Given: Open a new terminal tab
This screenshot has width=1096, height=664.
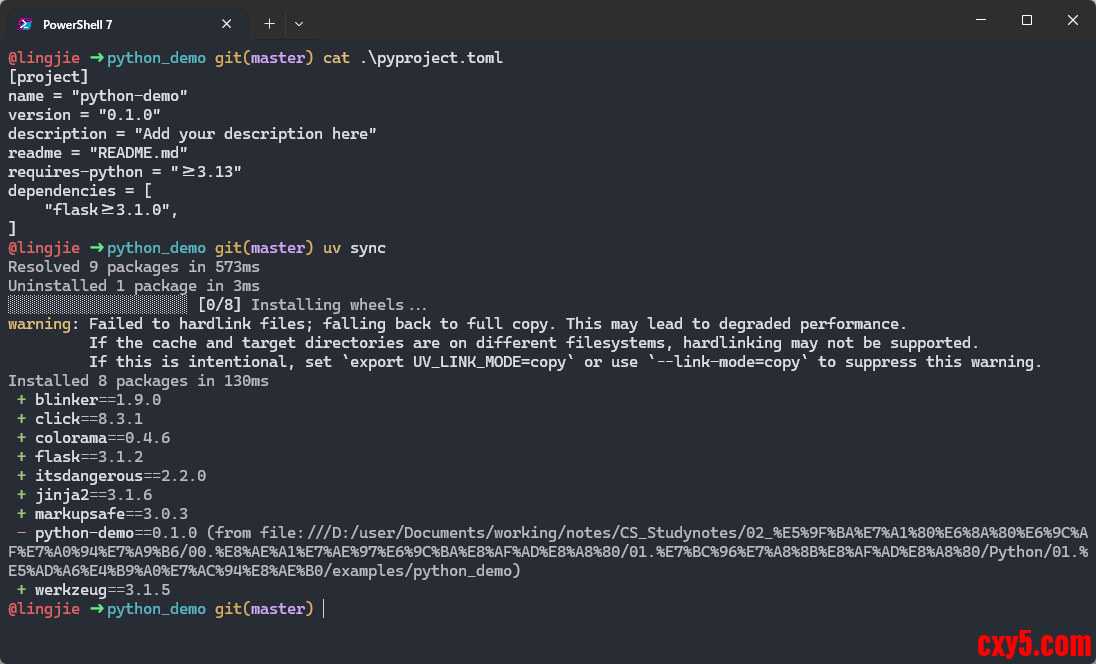Looking at the screenshot, I should click(x=269, y=23).
